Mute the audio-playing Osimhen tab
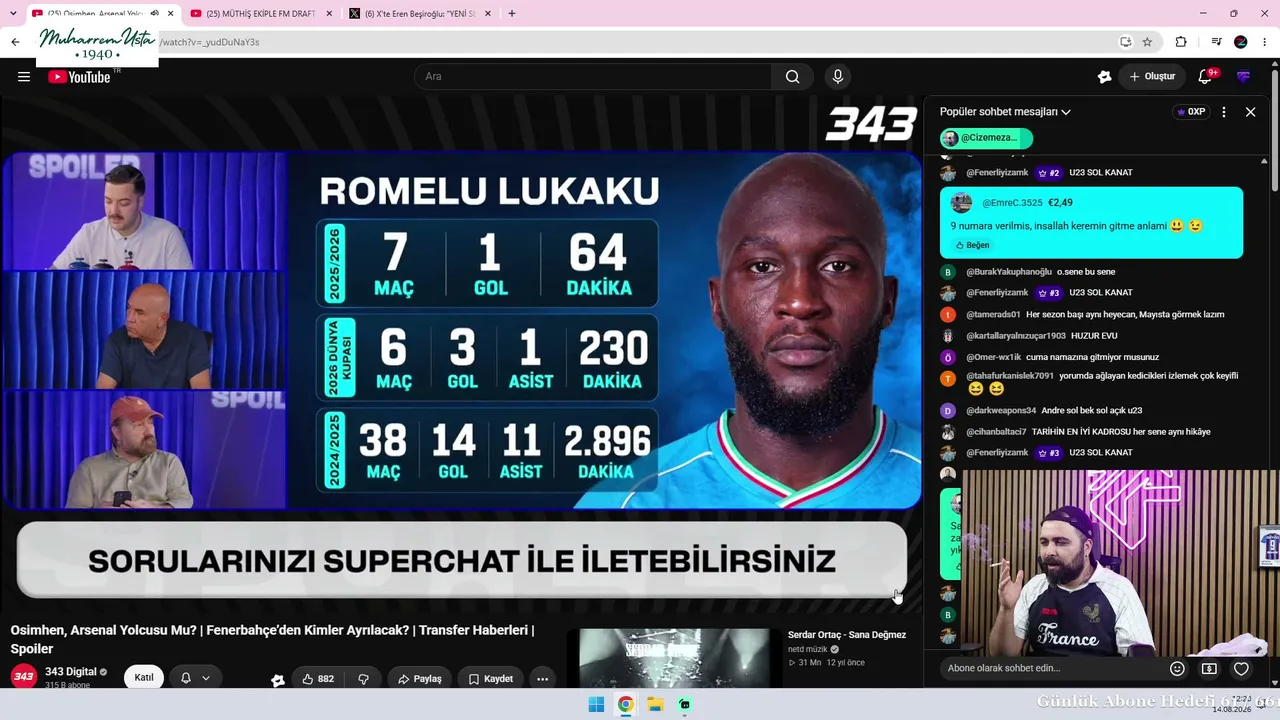Image resolution: width=1280 pixels, height=720 pixels. (x=154, y=14)
